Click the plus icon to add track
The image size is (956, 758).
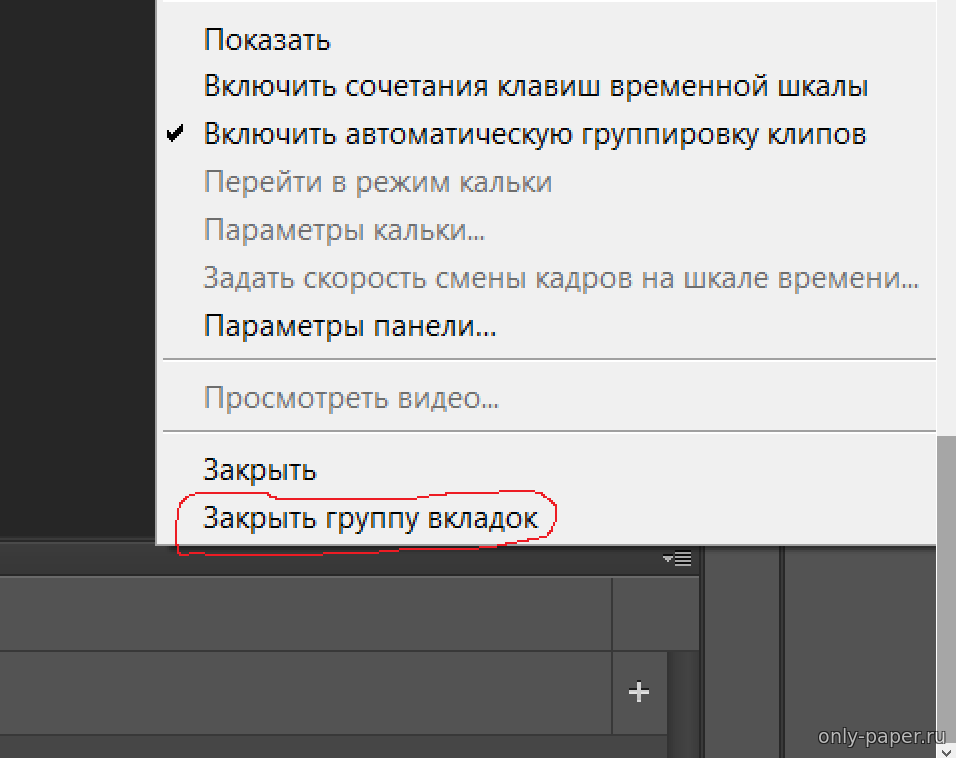click(x=638, y=692)
